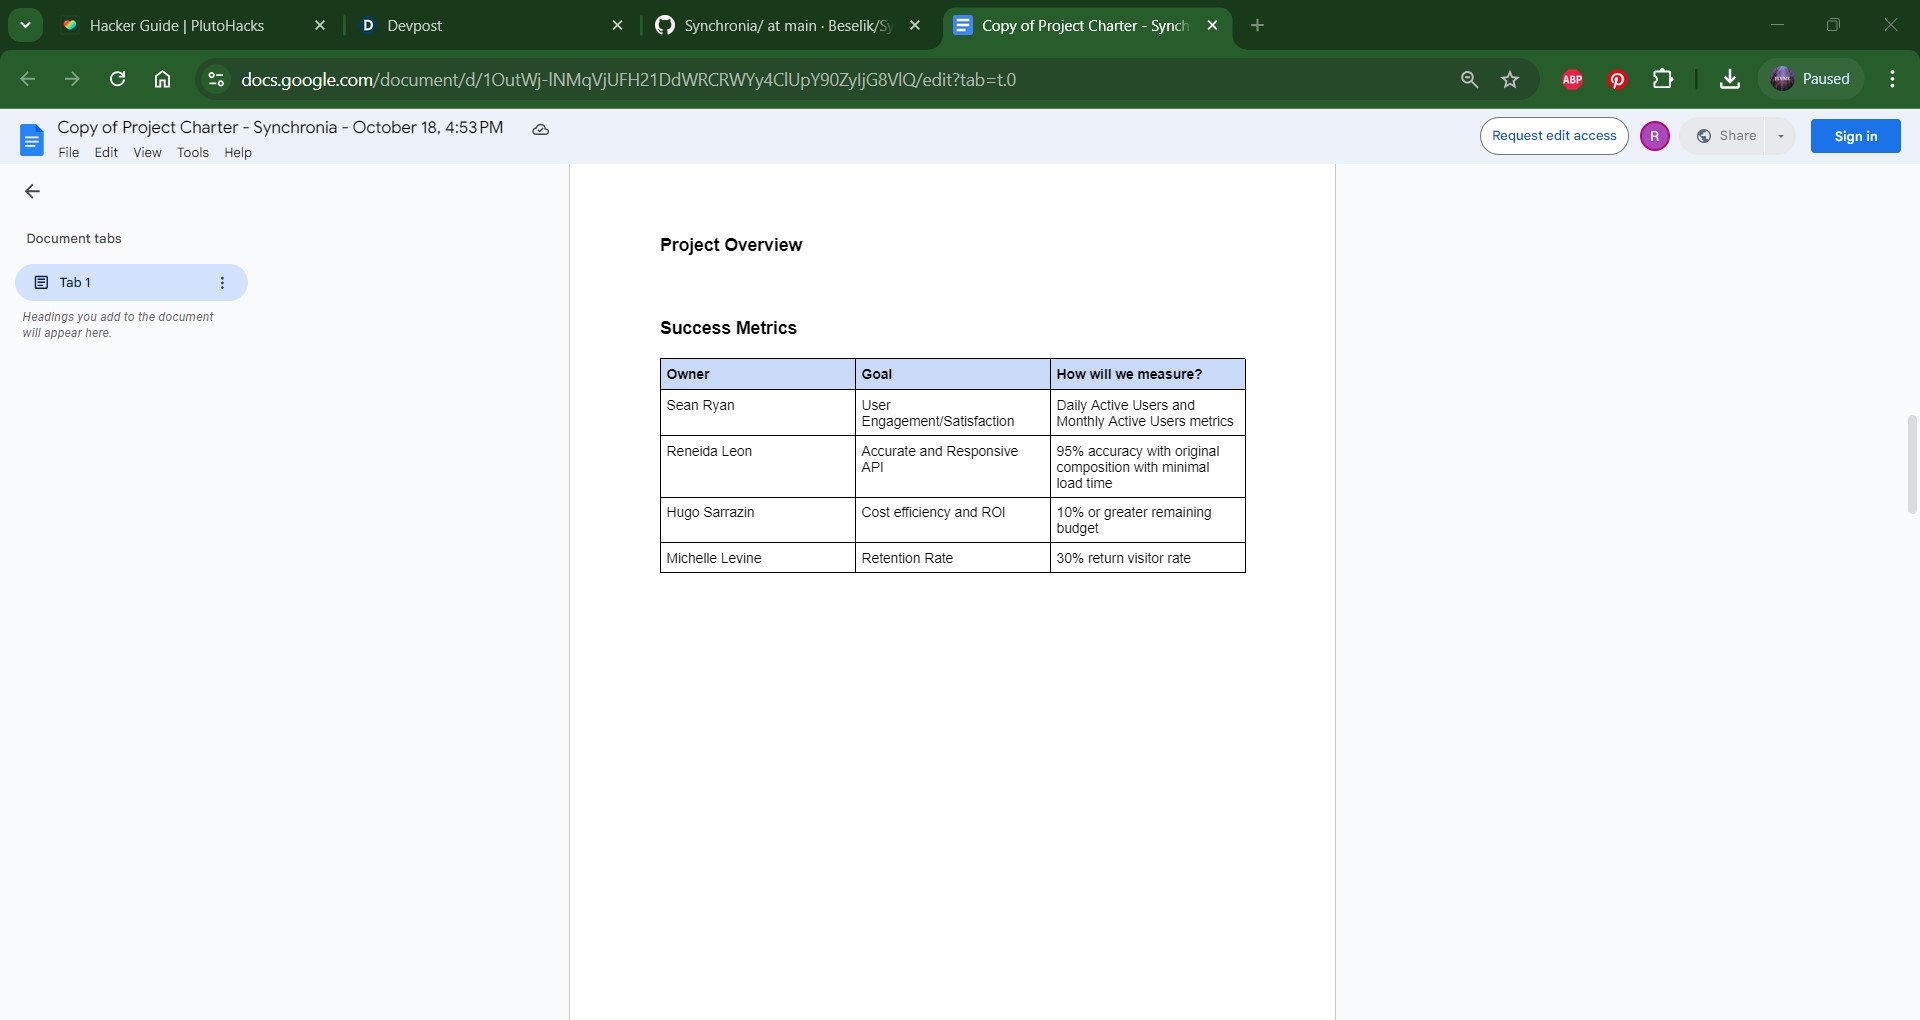Click the Goal column header cell
Viewport: 1920px width, 1020px height.
[x=952, y=374]
